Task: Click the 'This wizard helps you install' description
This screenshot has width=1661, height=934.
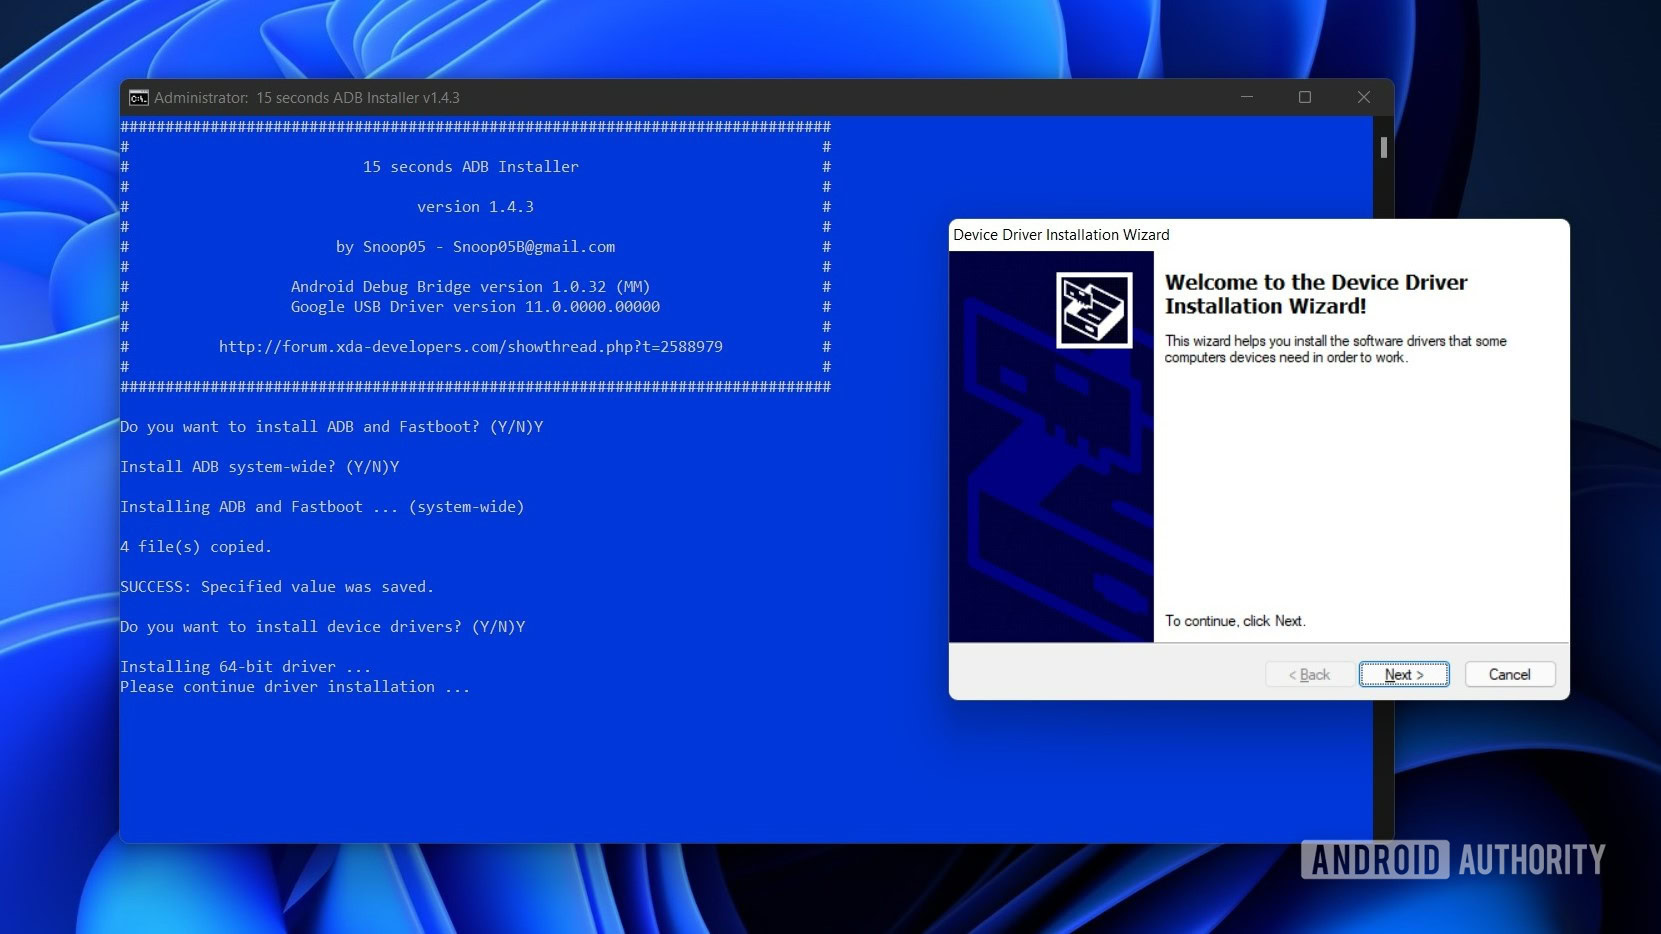Action: tap(1335, 349)
